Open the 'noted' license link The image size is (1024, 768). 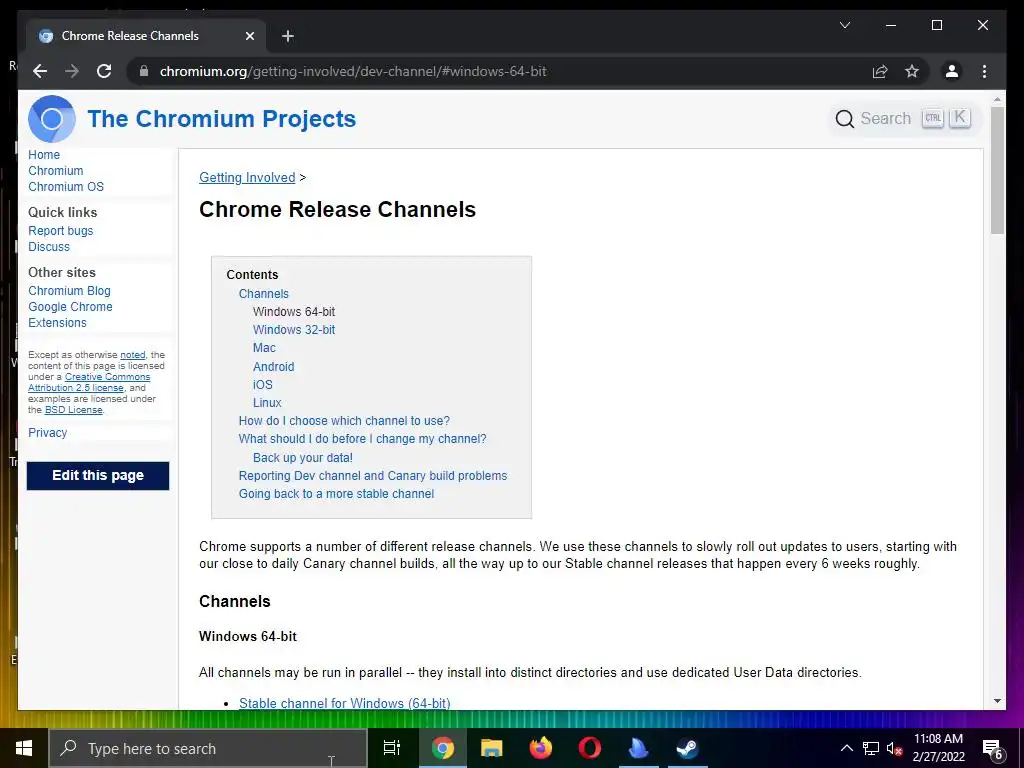(133, 355)
